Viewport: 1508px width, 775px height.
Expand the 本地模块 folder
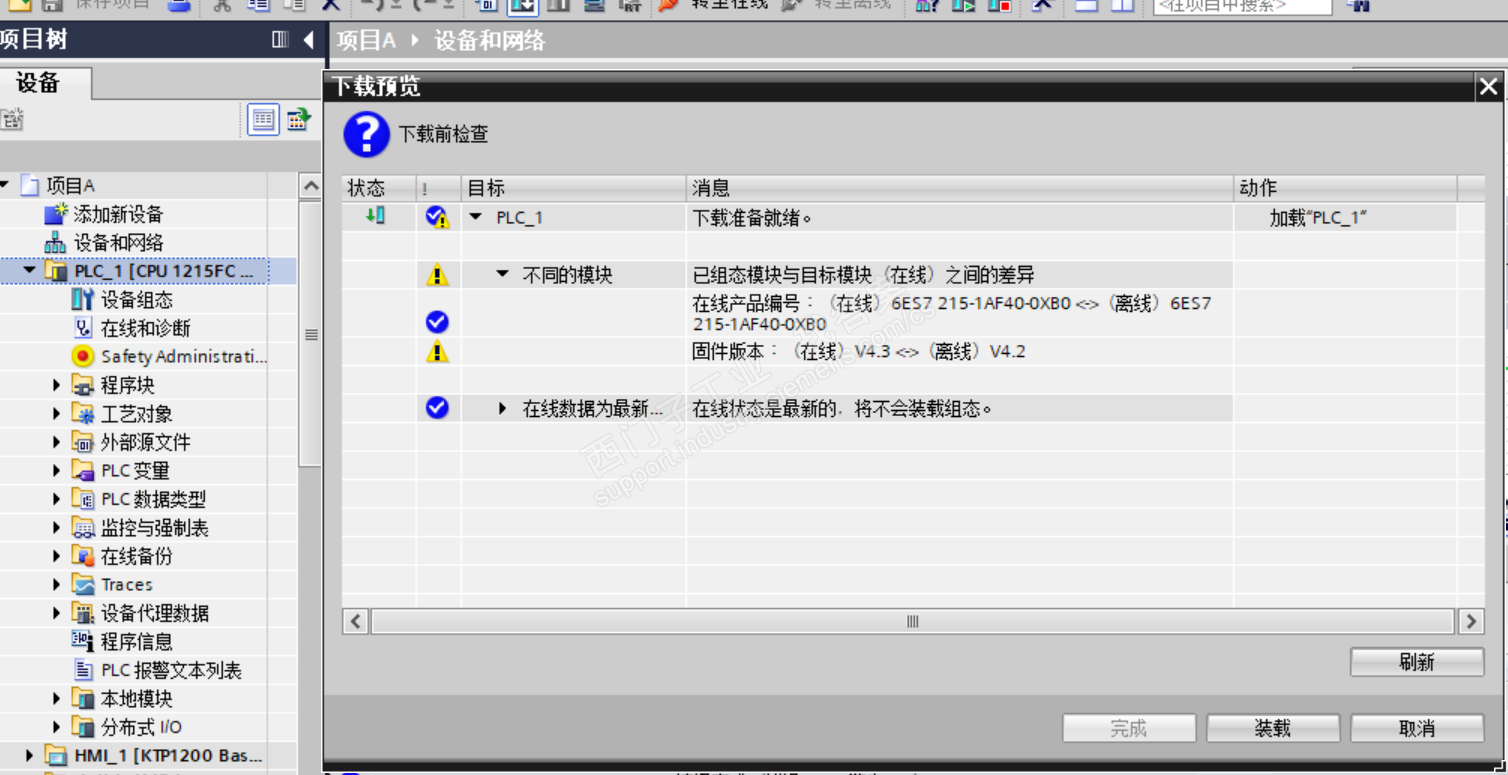pyautogui.click(x=56, y=699)
